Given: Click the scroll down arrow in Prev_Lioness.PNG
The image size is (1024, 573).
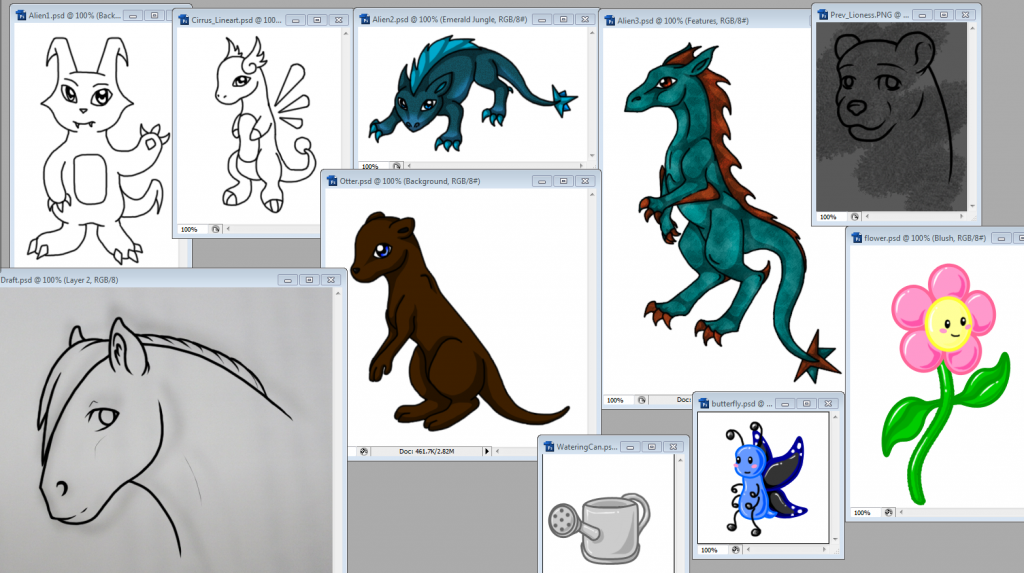Looking at the screenshot, I should point(974,205).
